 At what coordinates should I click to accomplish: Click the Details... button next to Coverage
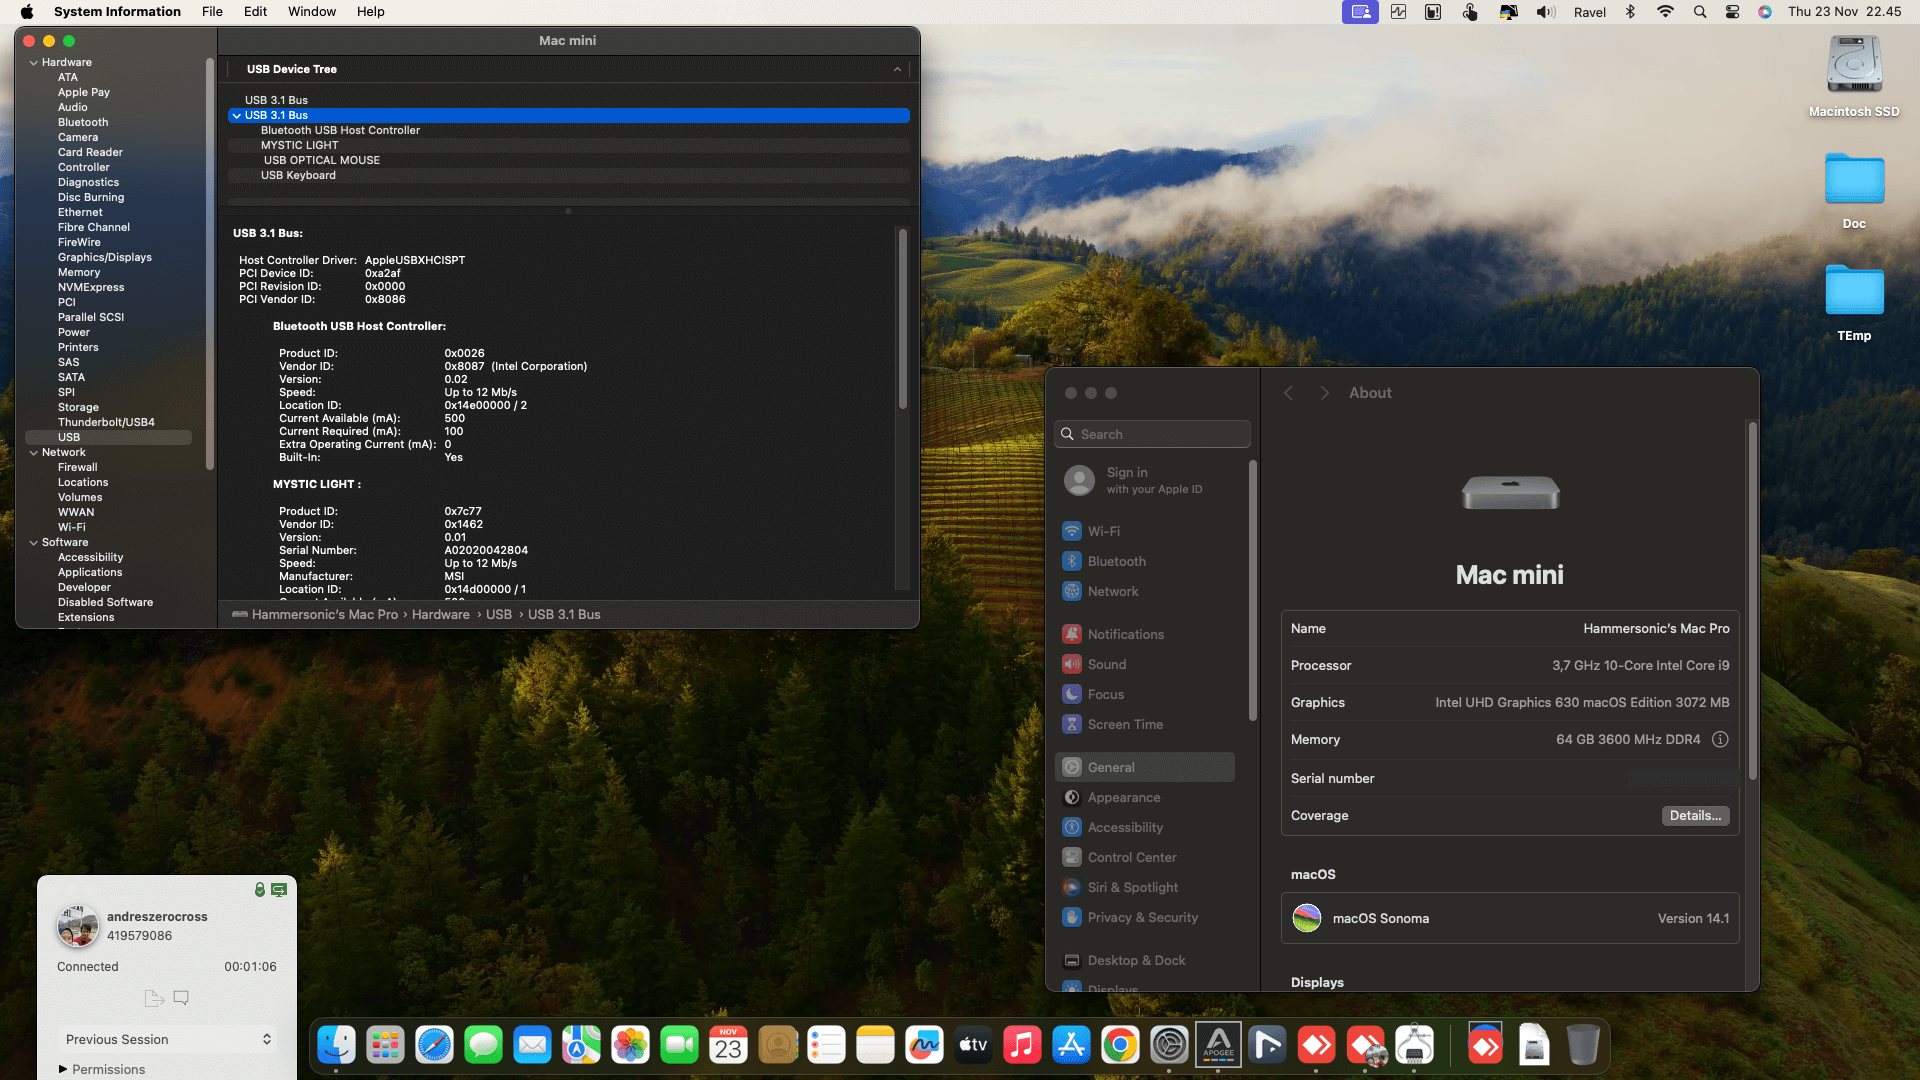(x=1696, y=815)
